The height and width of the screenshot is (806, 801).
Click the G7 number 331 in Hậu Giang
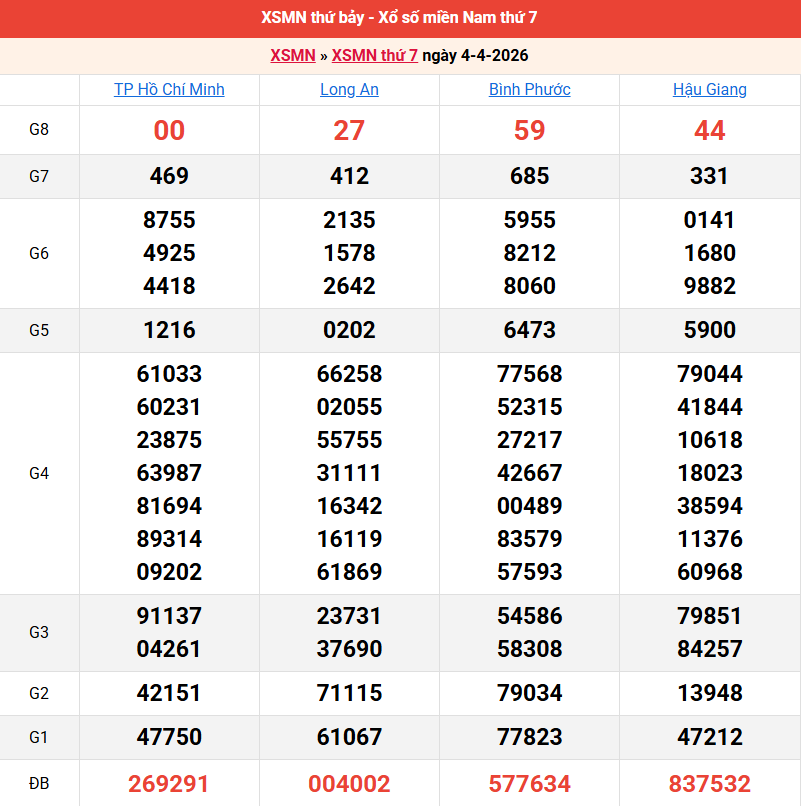[709, 176]
